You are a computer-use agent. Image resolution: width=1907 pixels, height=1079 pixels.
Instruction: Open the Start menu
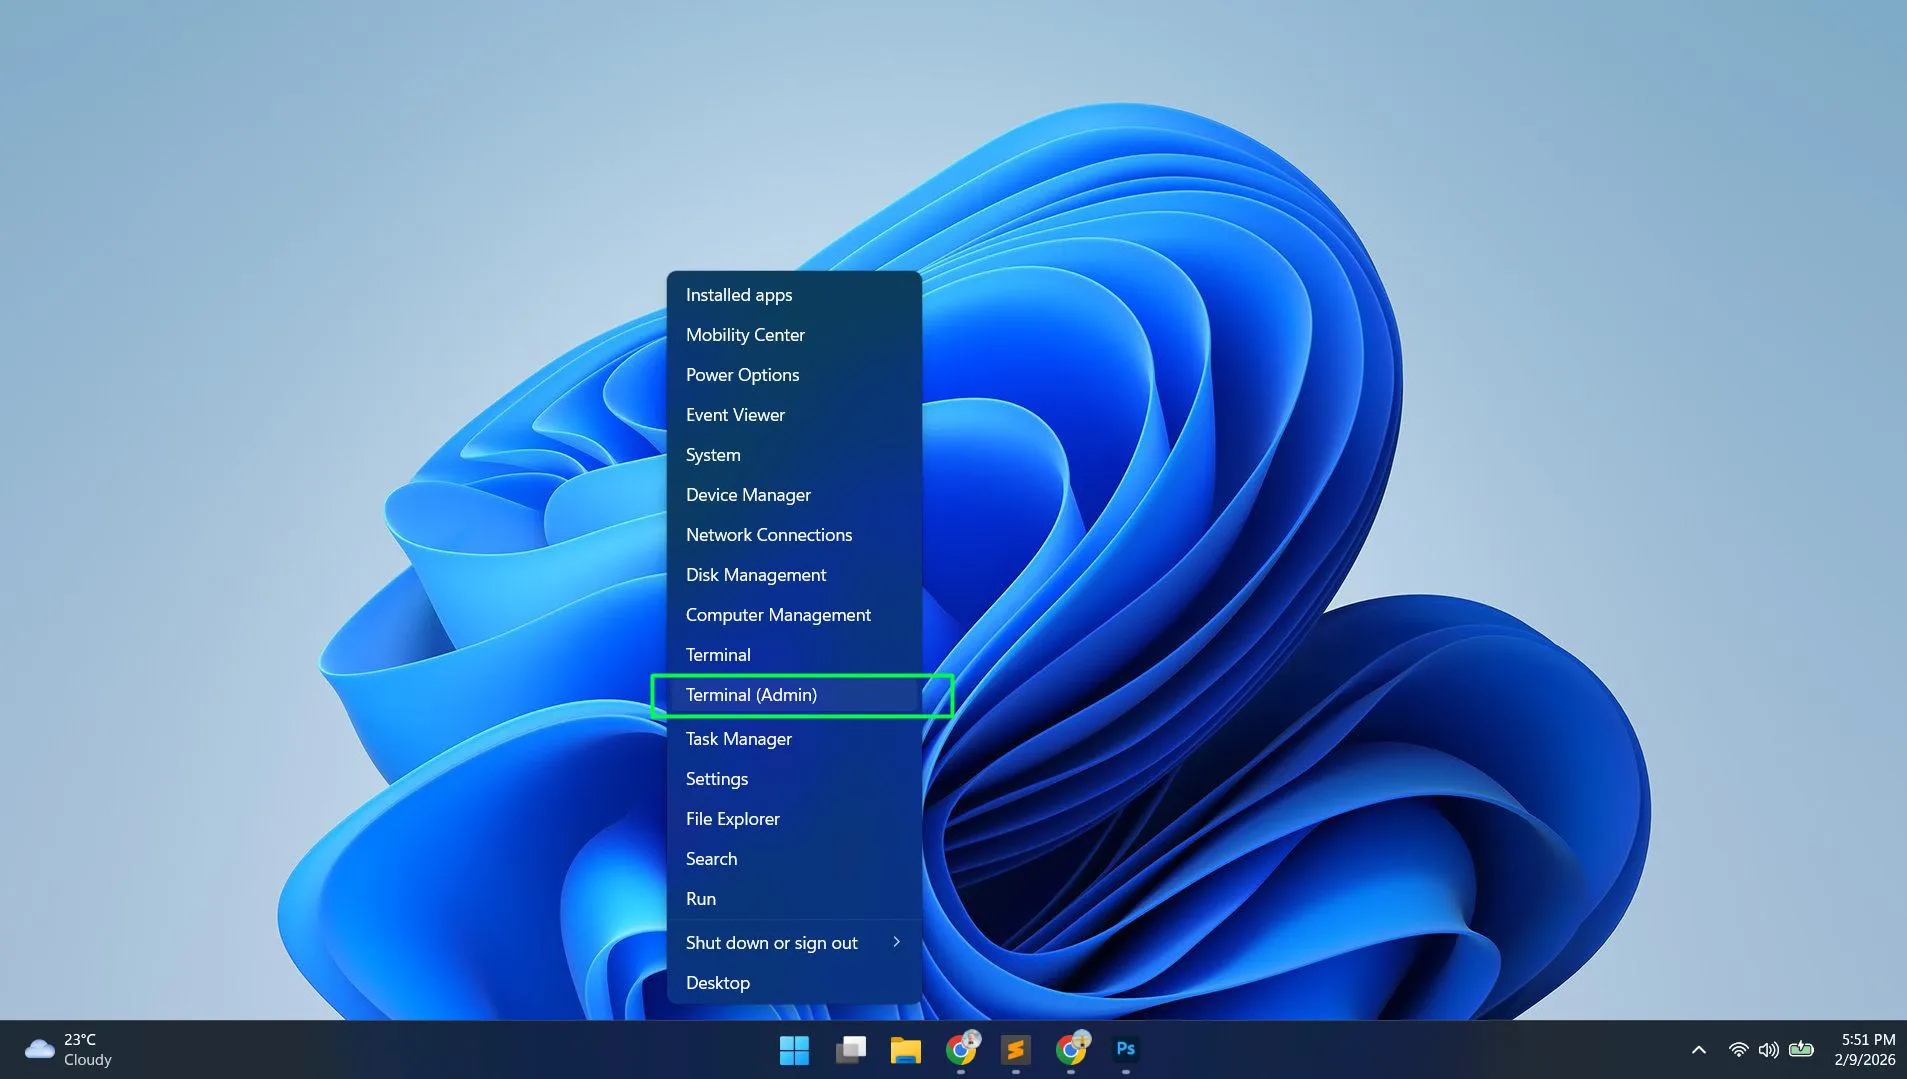pos(794,1050)
